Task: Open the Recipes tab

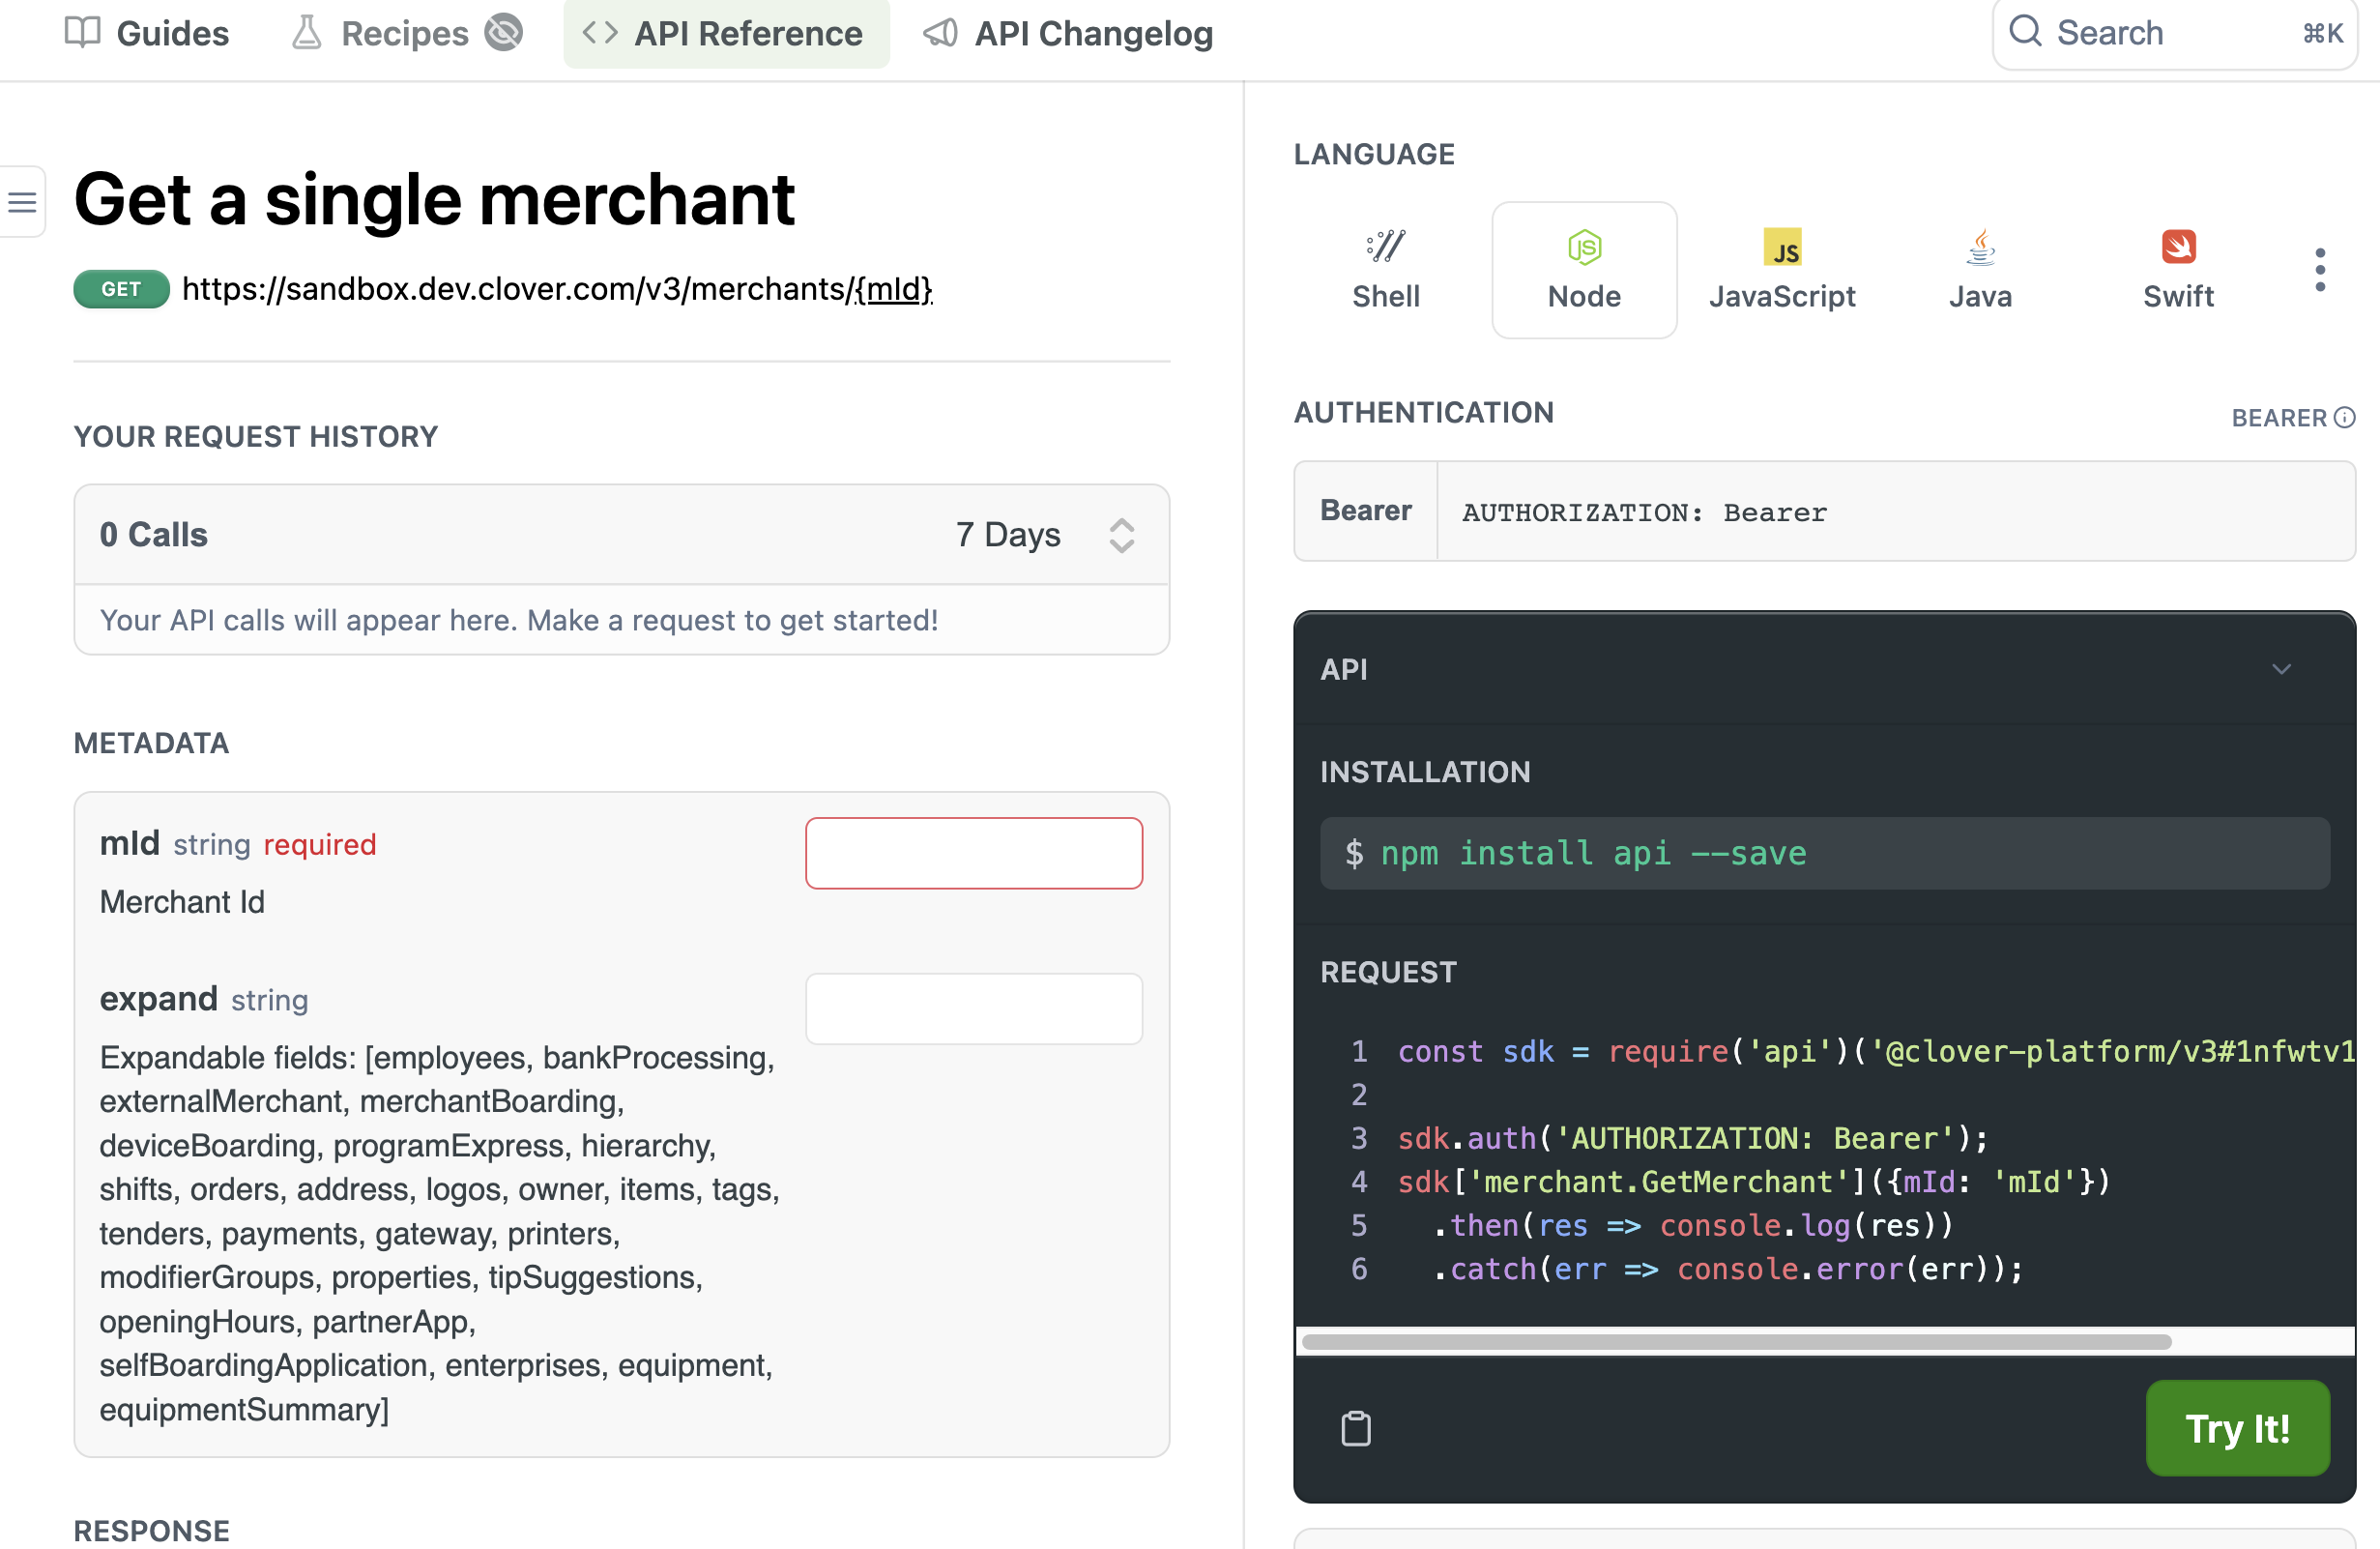Action: point(405,33)
